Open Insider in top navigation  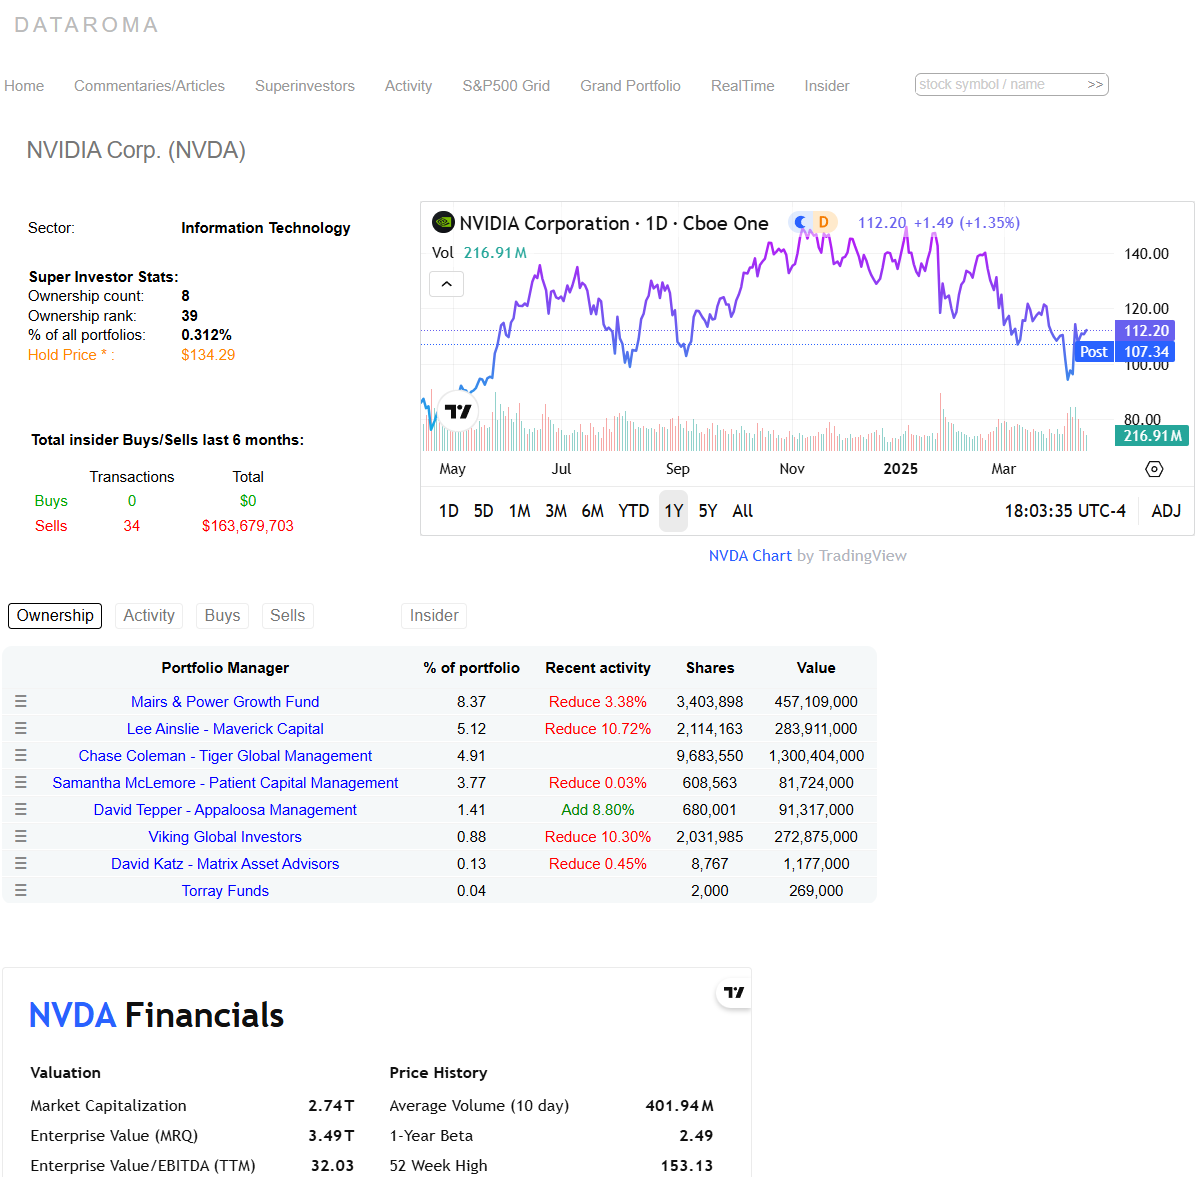(x=827, y=85)
